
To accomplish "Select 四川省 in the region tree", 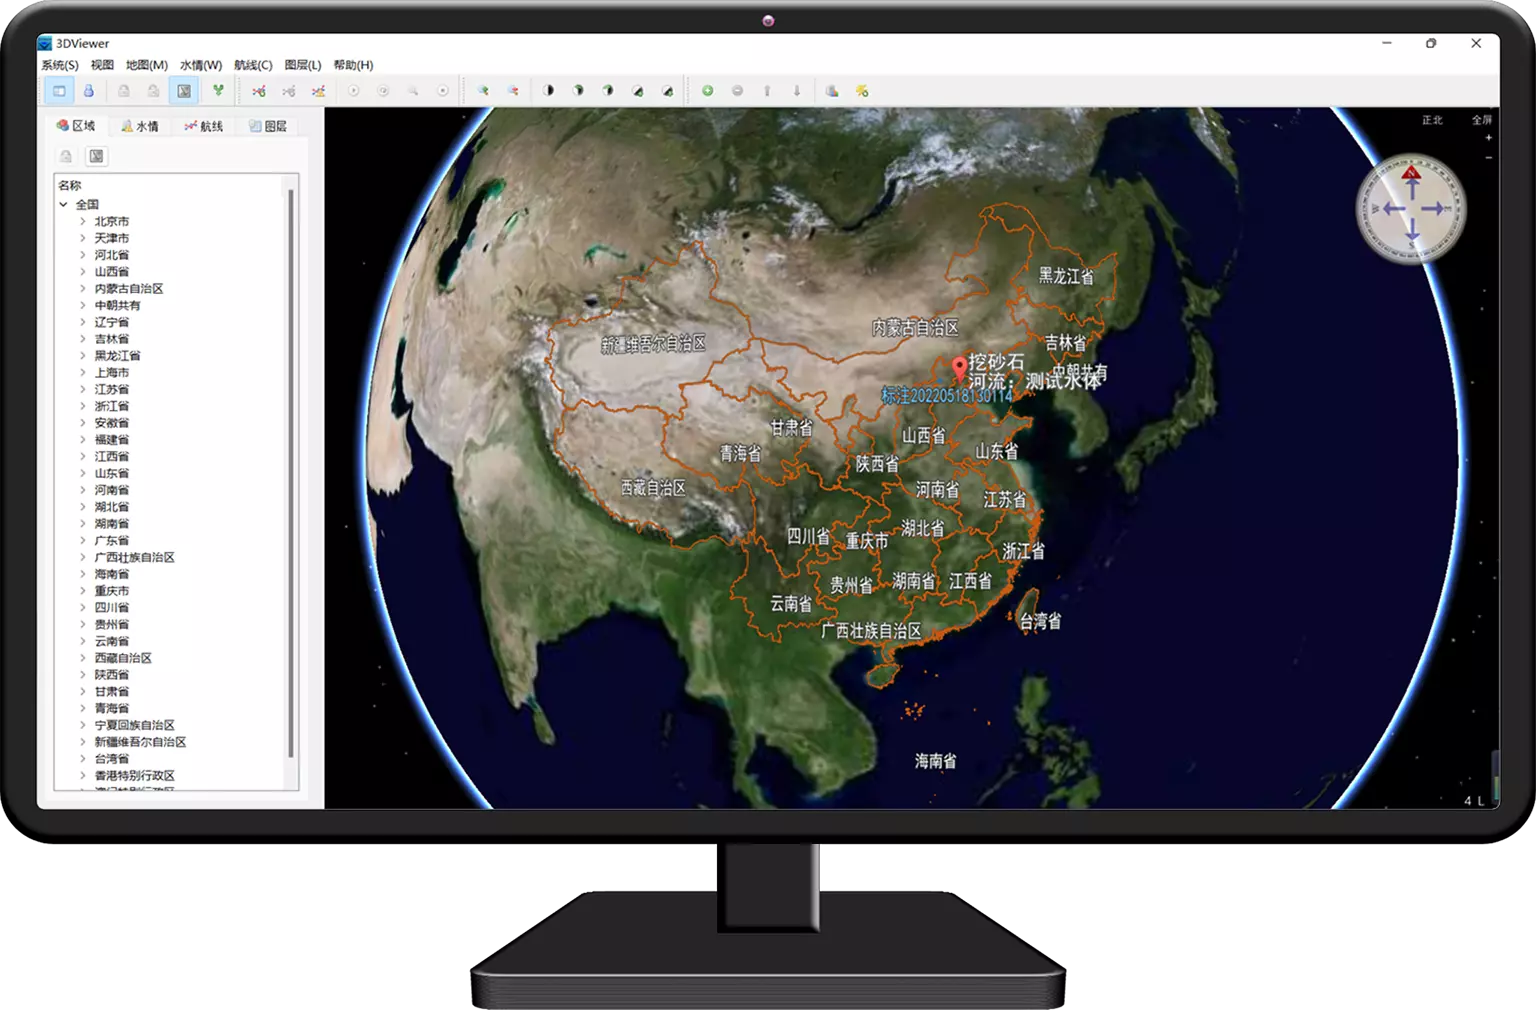I will [x=112, y=608].
